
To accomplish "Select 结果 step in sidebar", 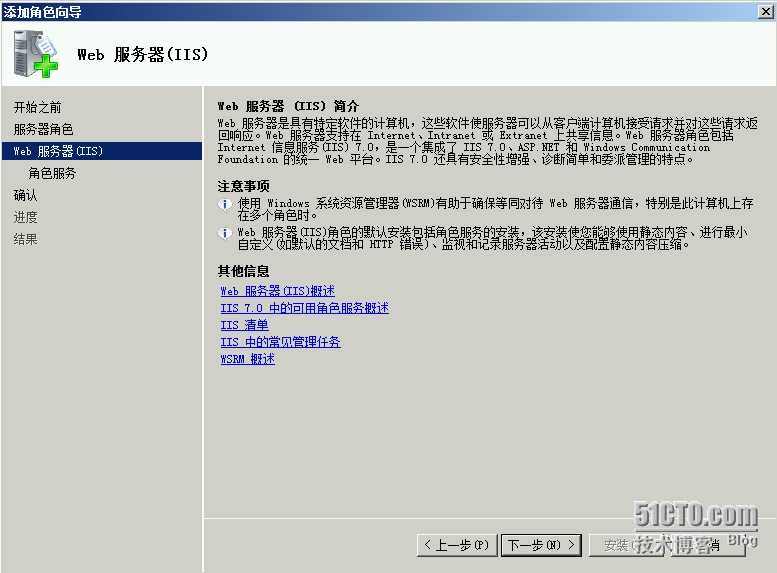I will [x=26, y=239].
